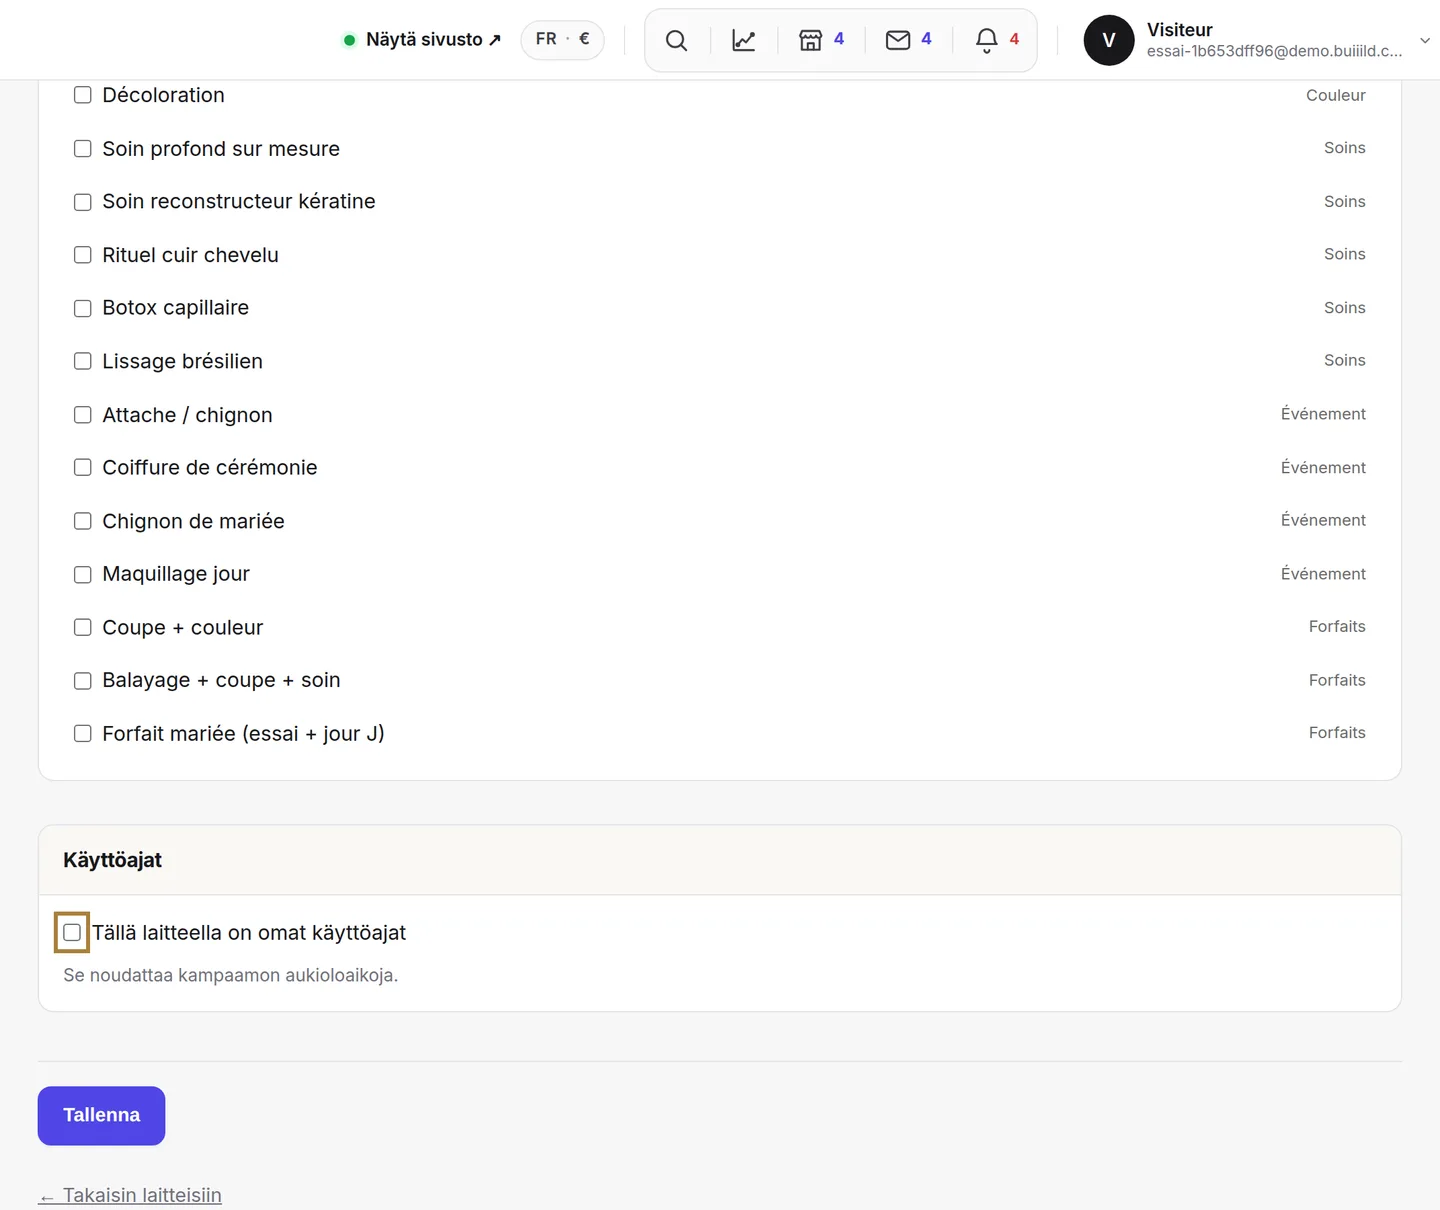Viewport: 1440px width, 1210px height.
Task: Select the Rituel cuir chevelu checkbox
Action: click(x=83, y=255)
